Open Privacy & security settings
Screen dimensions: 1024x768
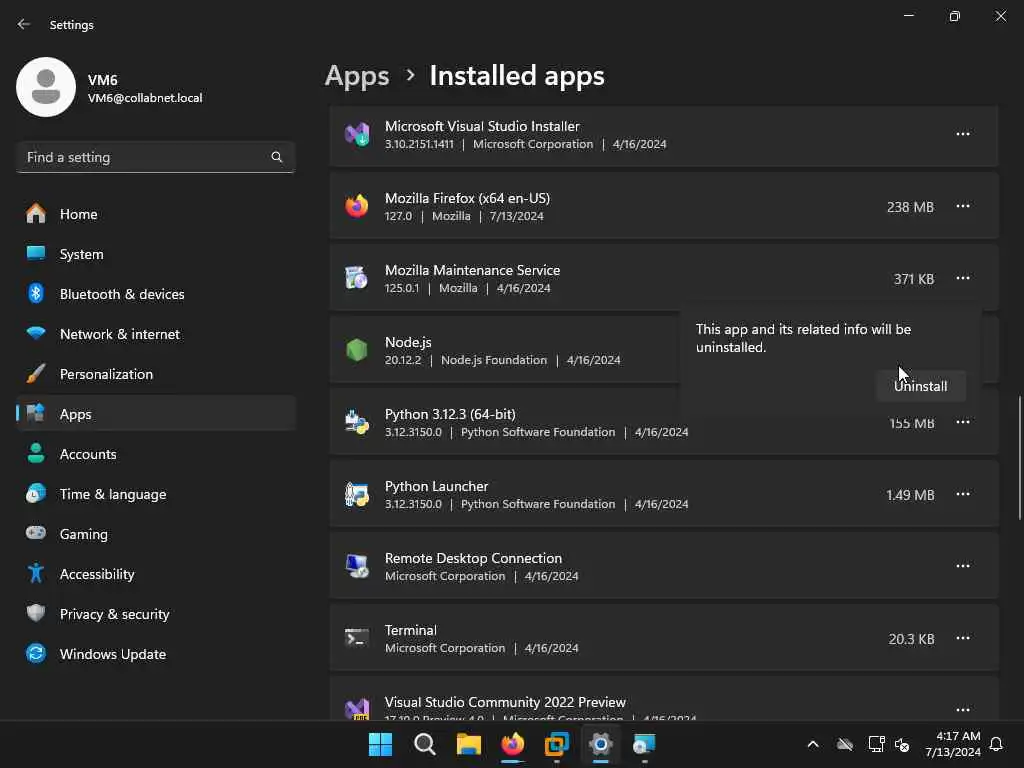point(155,614)
